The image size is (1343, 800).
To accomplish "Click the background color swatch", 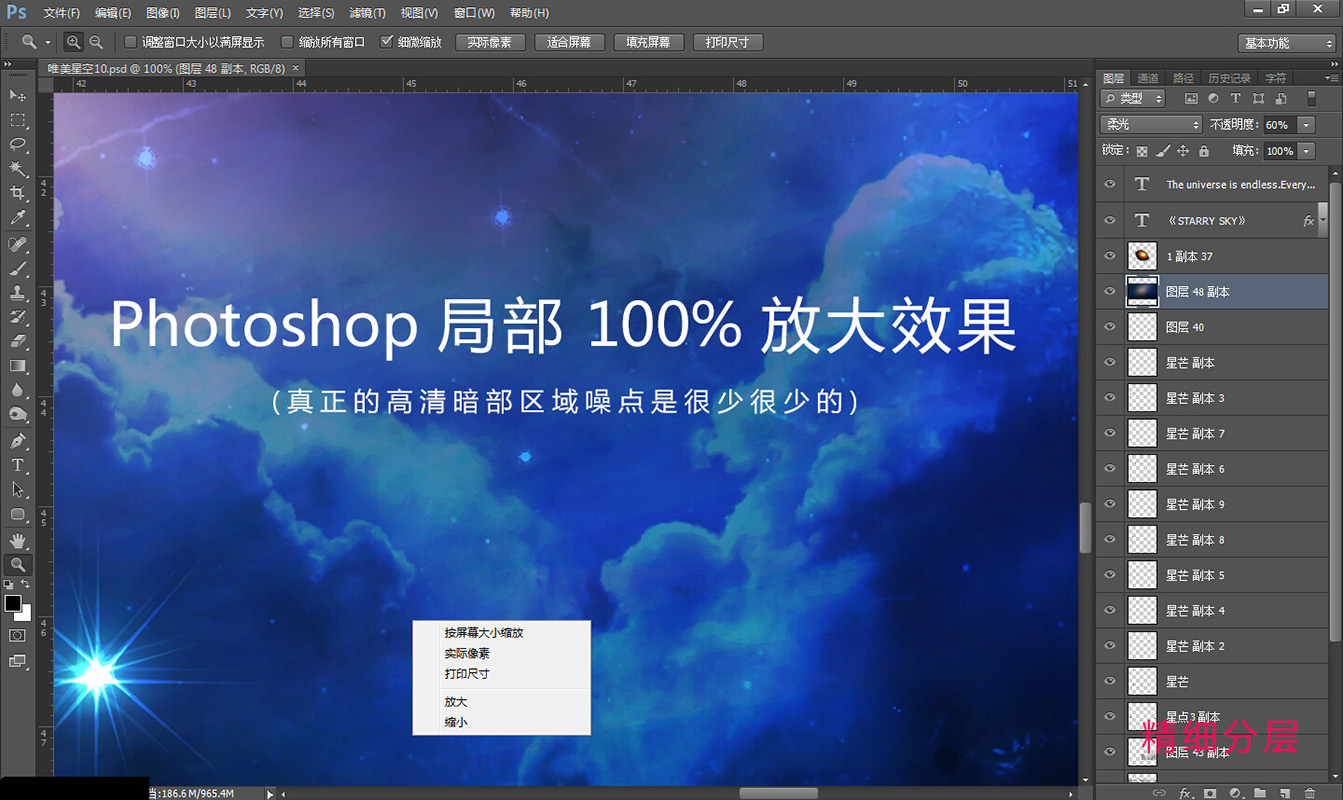I will [25, 613].
